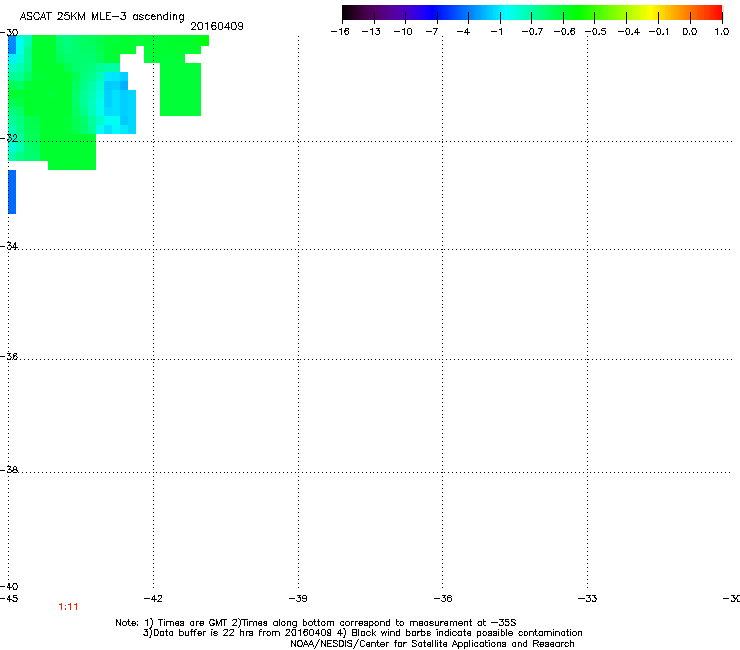Click the color bar label -7
Image resolution: width=740 pixels, height=650 pixels.
[432, 32]
